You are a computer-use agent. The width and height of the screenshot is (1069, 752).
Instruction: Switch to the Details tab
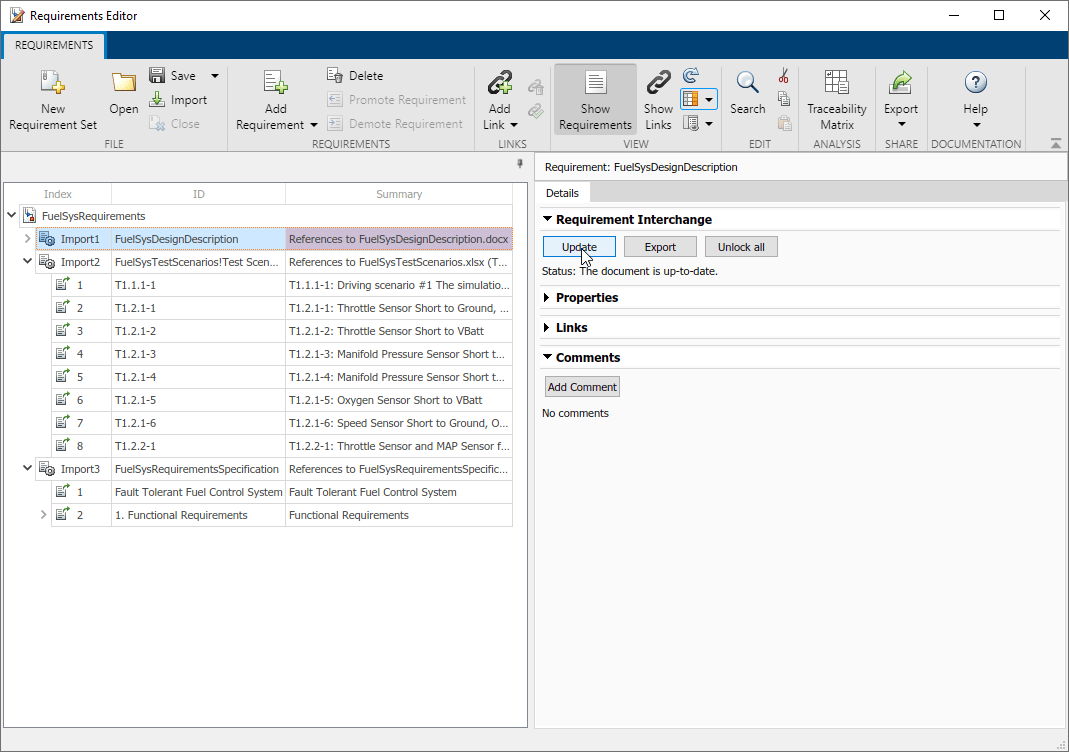click(x=562, y=193)
